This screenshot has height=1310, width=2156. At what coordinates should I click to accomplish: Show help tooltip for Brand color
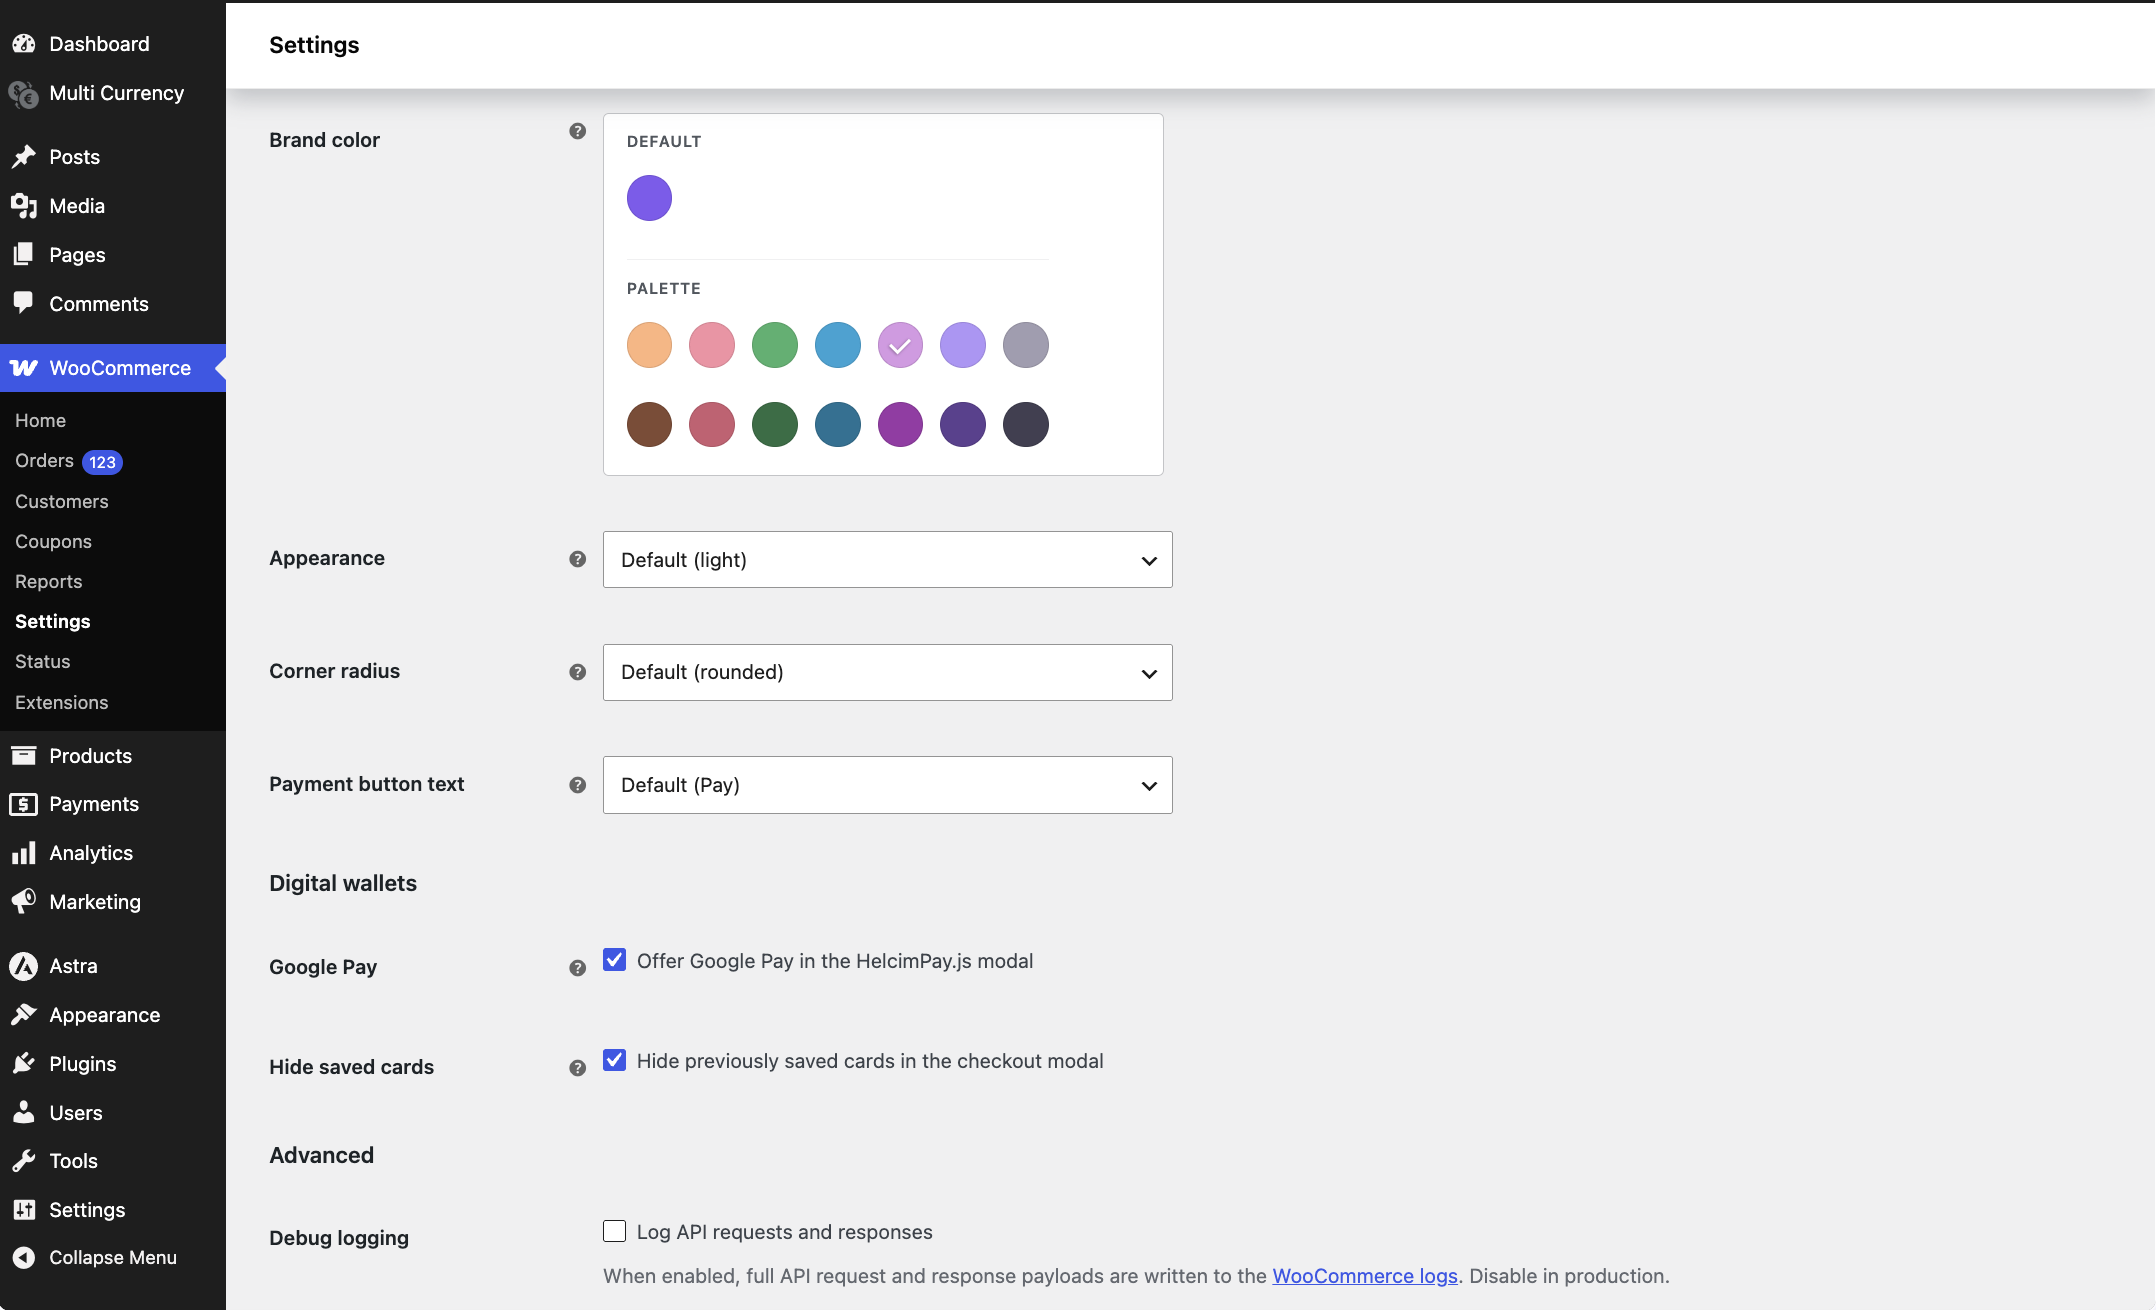tap(577, 131)
